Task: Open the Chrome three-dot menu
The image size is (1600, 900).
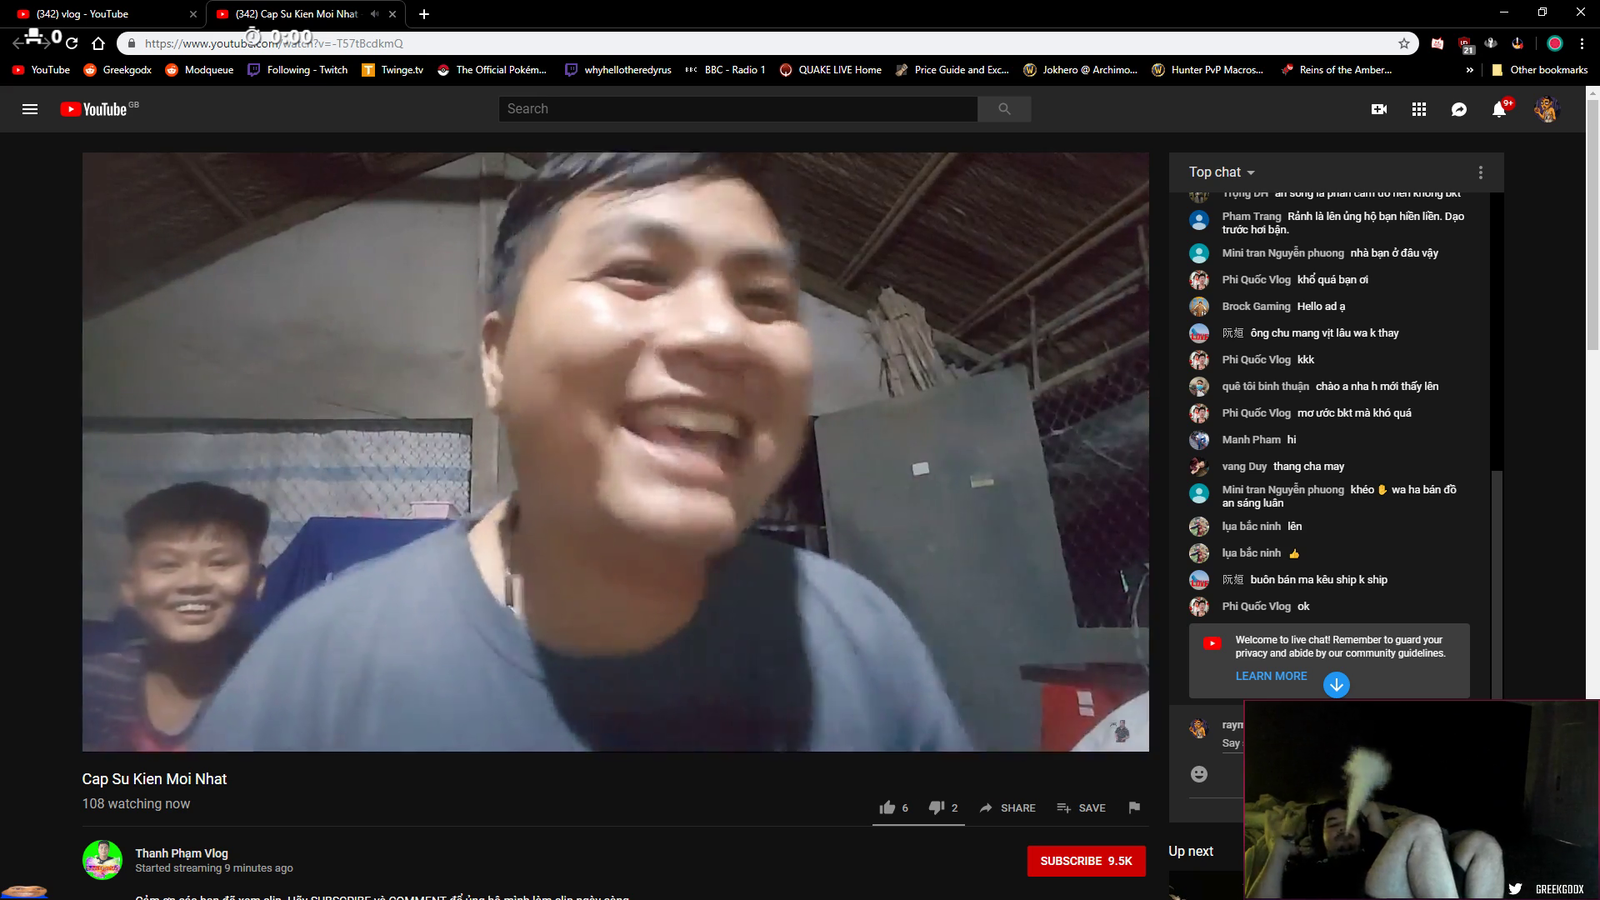Action: pyautogui.click(x=1582, y=43)
